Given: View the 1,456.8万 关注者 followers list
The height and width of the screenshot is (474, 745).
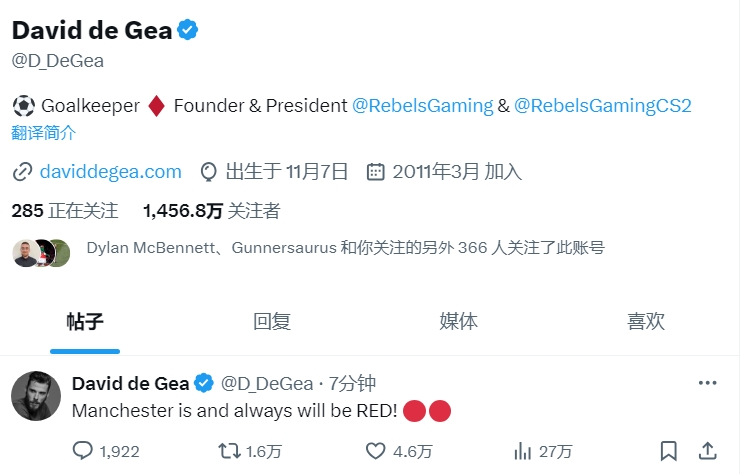Looking at the screenshot, I should [x=211, y=211].
